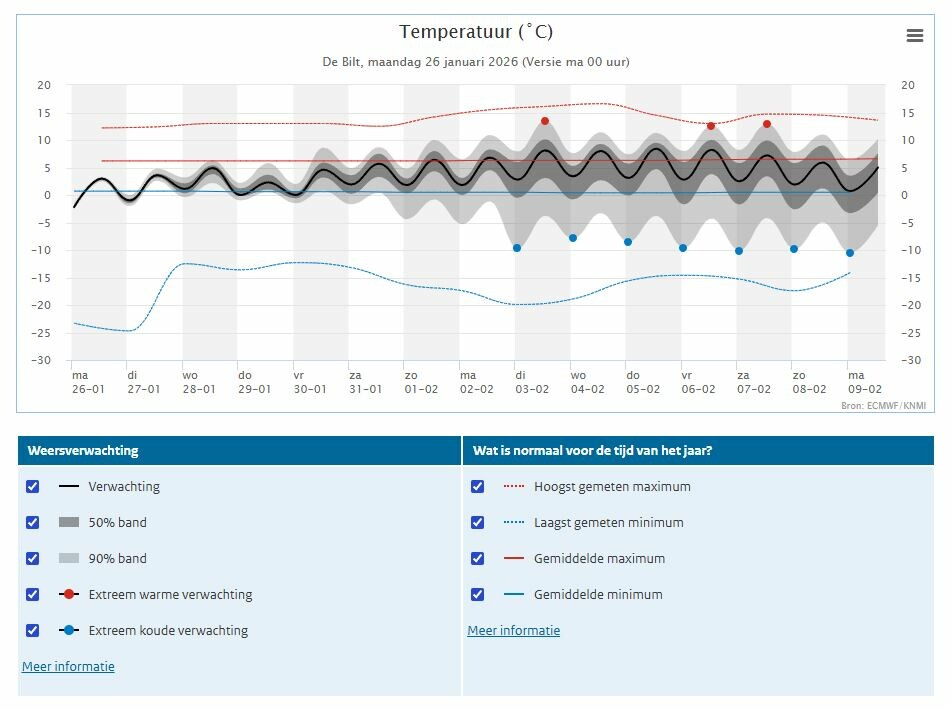Click the Weersverwachting panel header
The width and height of the screenshot is (951, 710).
click(x=240, y=450)
